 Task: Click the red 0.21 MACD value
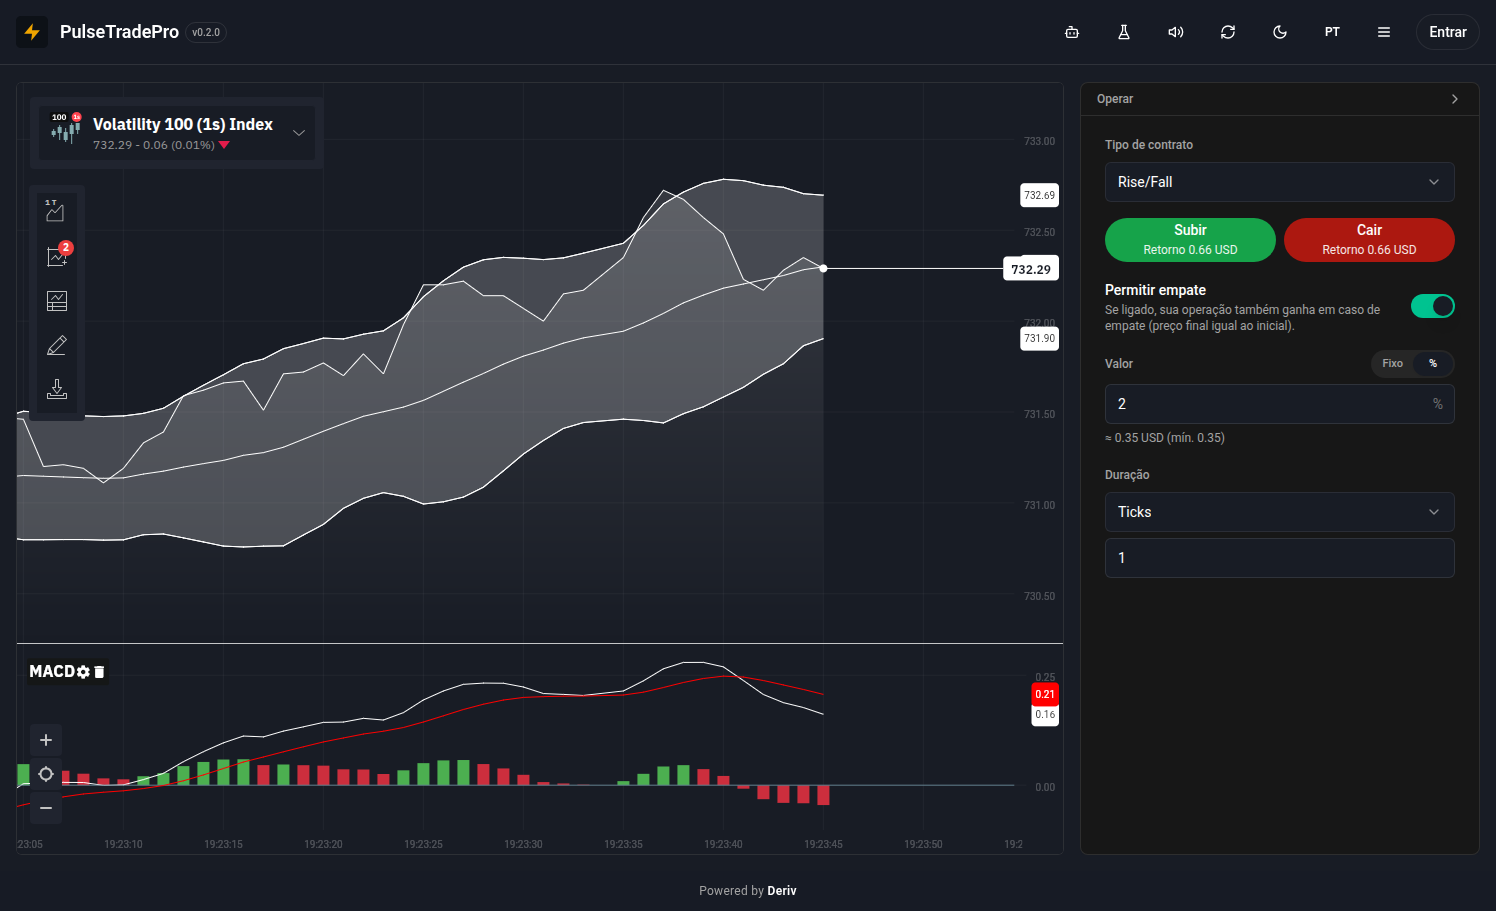[1045, 694]
